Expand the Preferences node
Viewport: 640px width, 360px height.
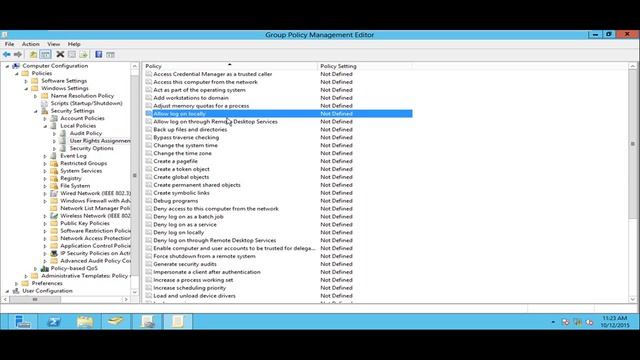click(x=17, y=284)
